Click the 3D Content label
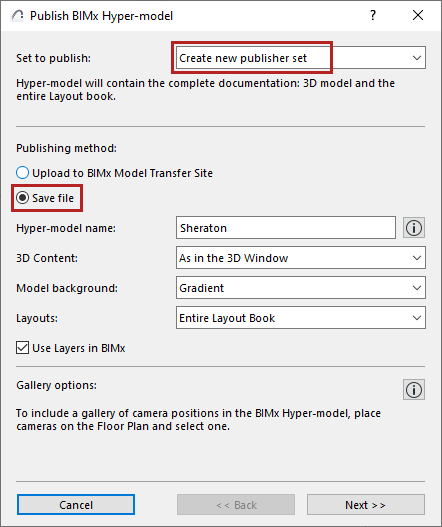This screenshot has width=442, height=527. (x=47, y=258)
